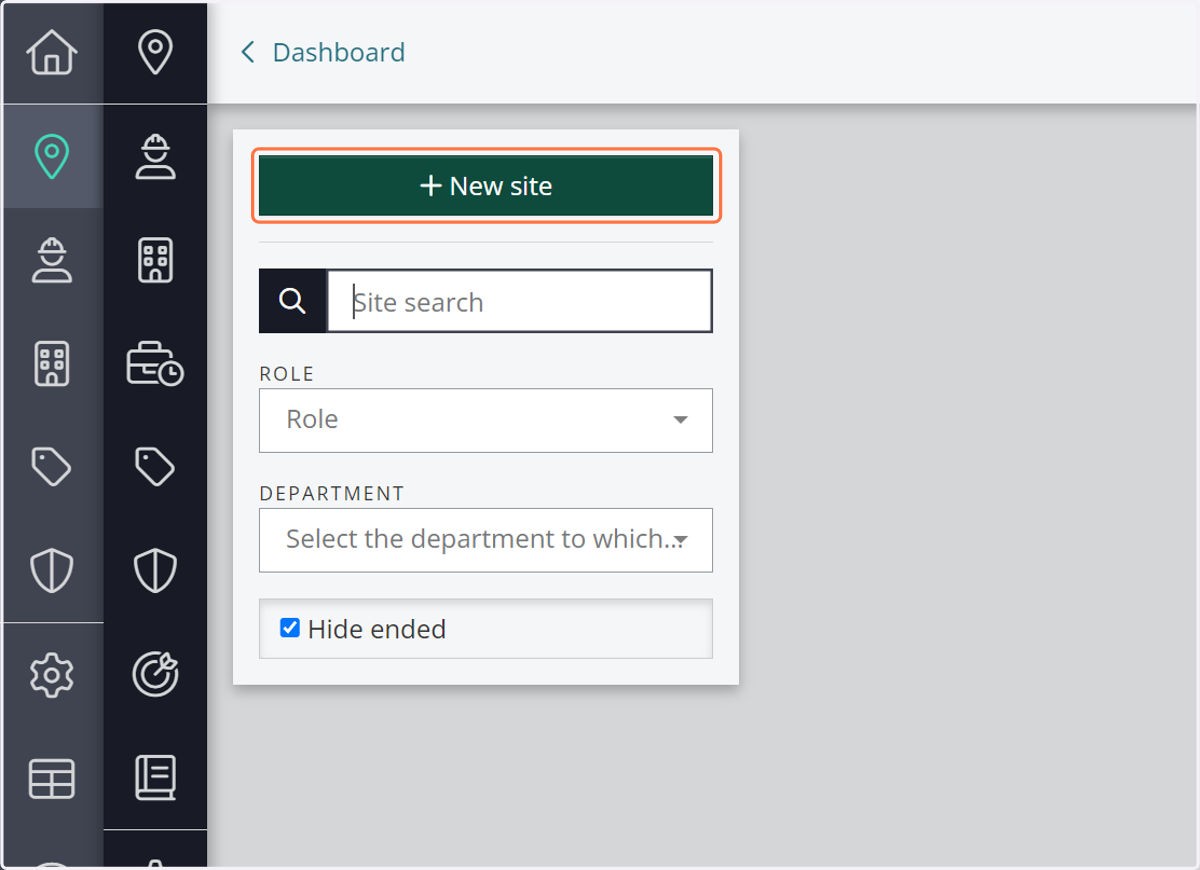Open the briefcase with clock icon
This screenshot has width=1200, height=870.
pos(155,364)
